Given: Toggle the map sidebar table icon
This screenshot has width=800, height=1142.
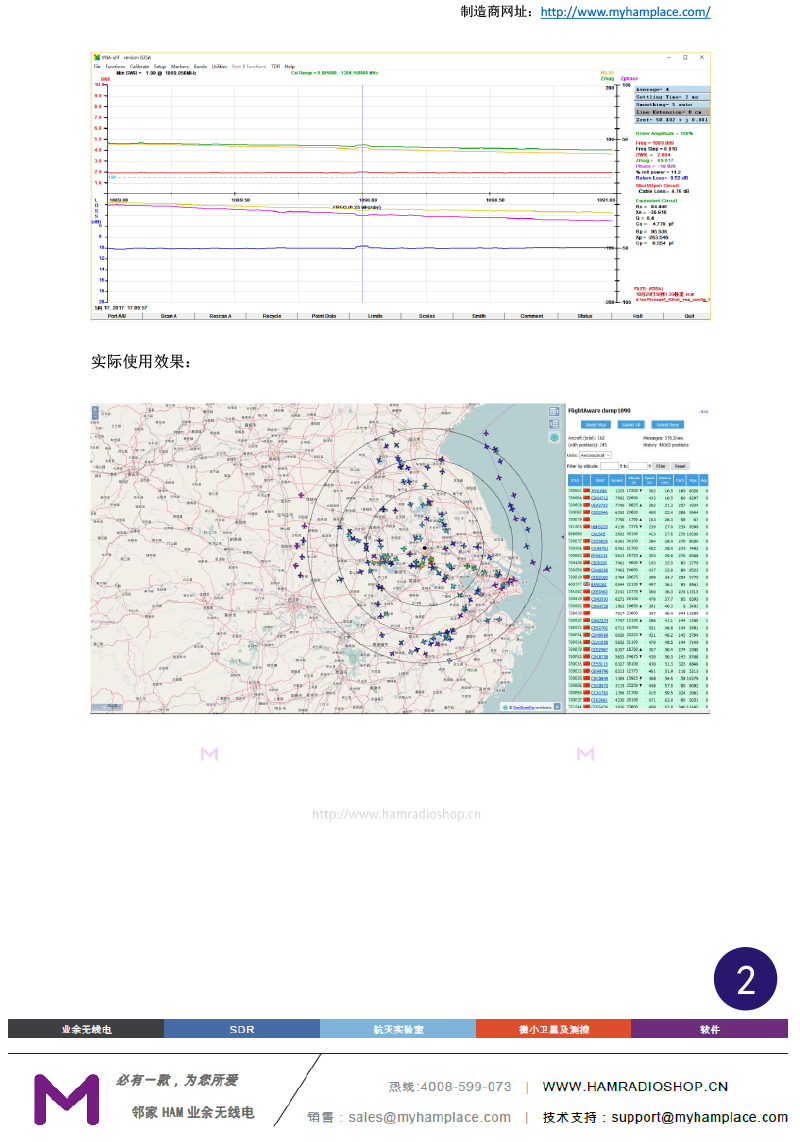Looking at the screenshot, I should pyautogui.click(x=554, y=411).
